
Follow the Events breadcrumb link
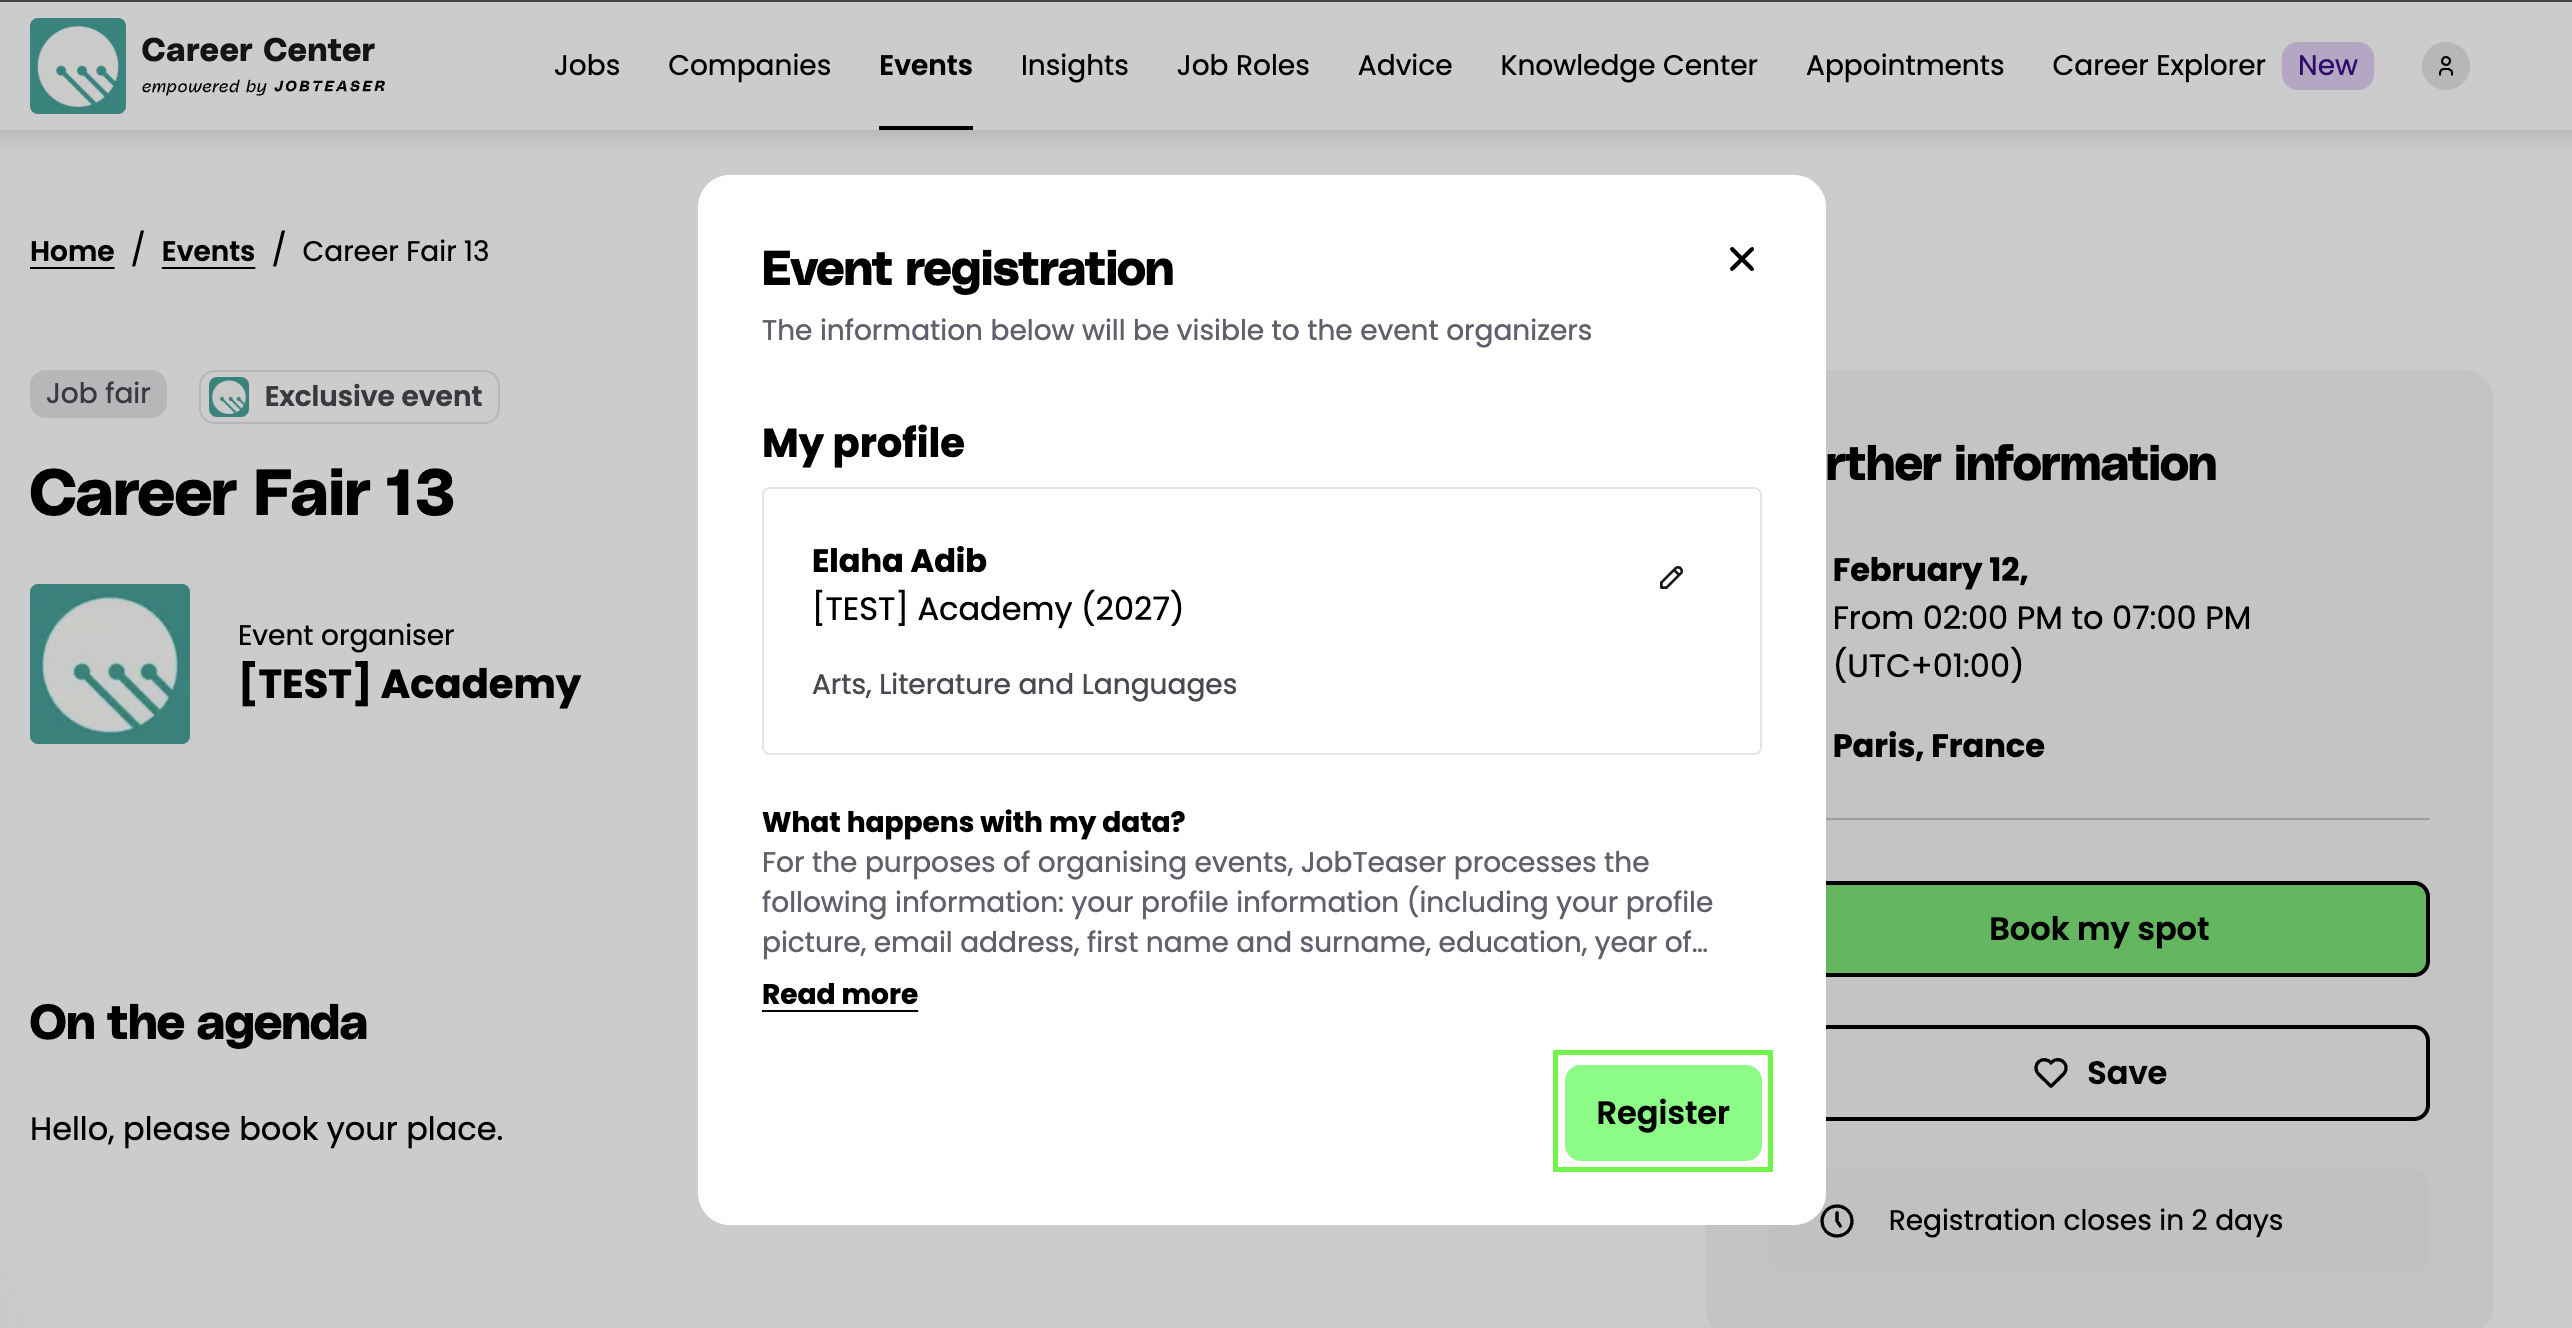pyautogui.click(x=208, y=251)
